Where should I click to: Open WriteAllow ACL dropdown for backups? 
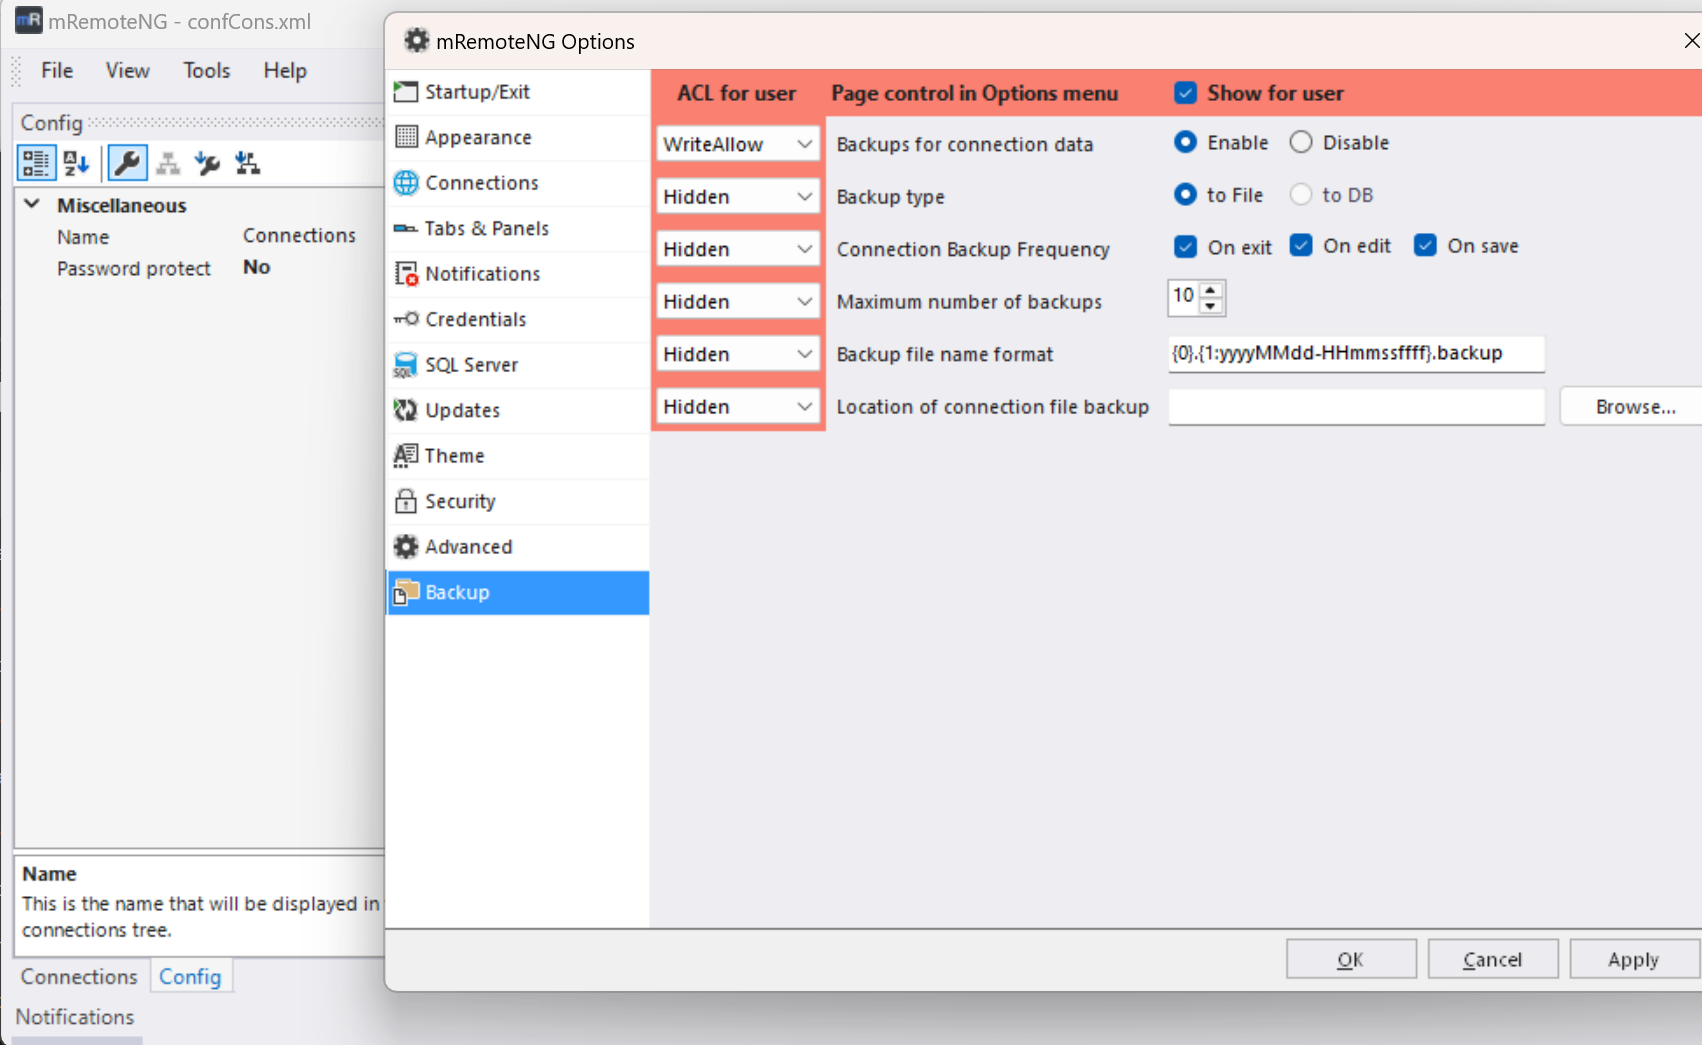[x=738, y=144]
